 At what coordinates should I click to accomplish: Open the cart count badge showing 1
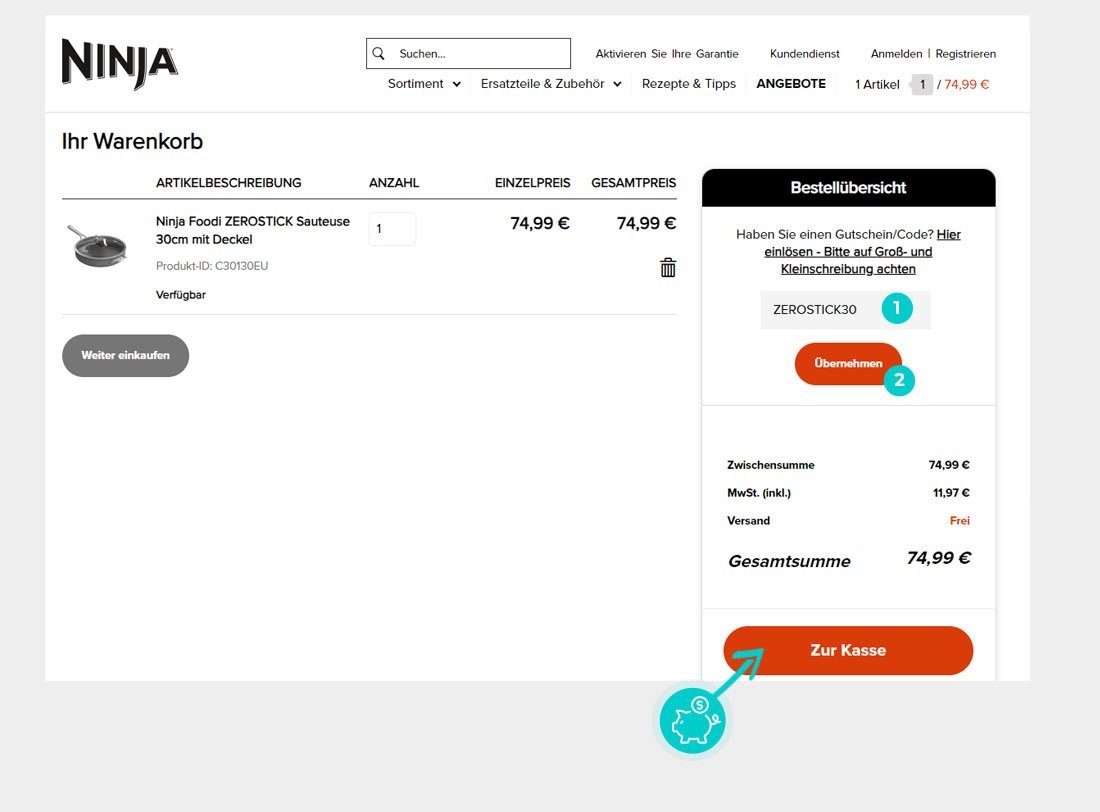pyautogui.click(x=922, y=84)
